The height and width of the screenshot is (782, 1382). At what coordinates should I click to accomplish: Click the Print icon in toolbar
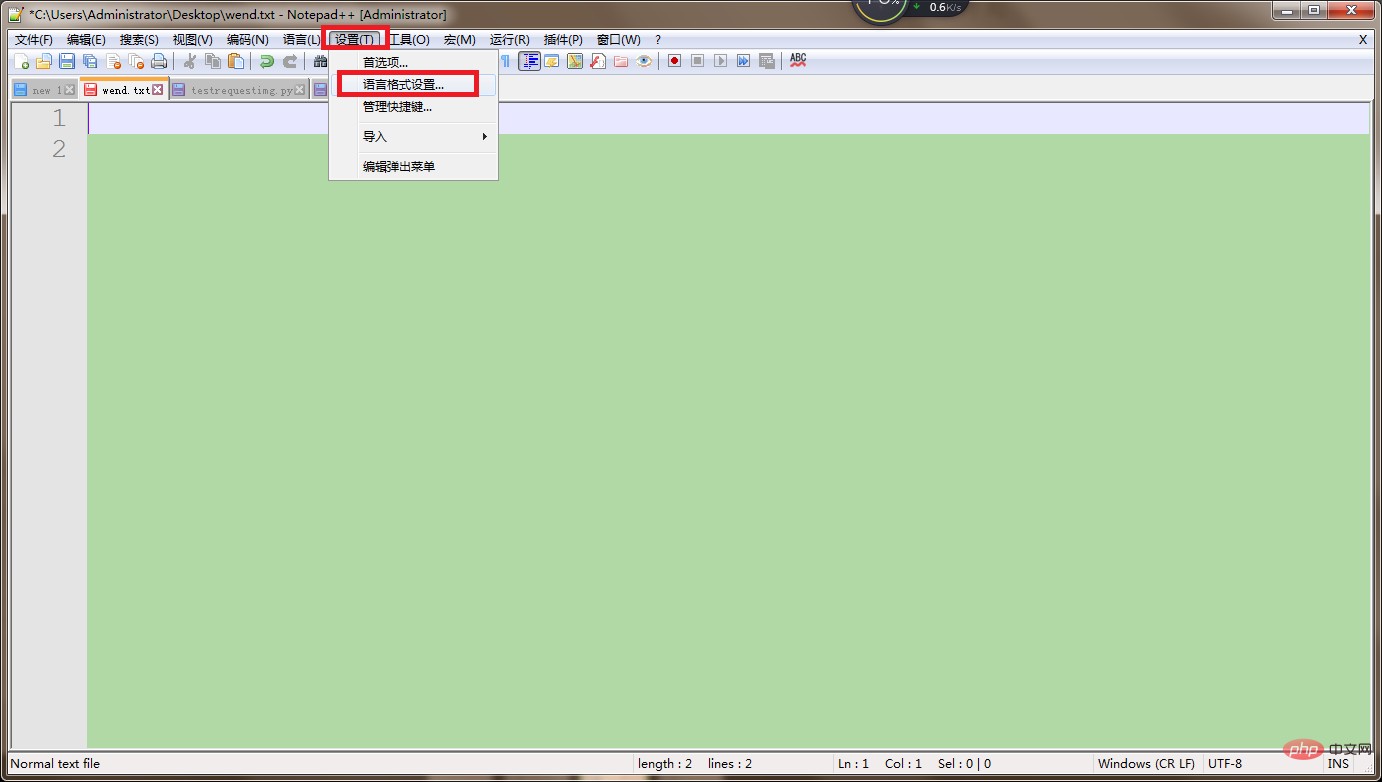click(x=159, y=62)
